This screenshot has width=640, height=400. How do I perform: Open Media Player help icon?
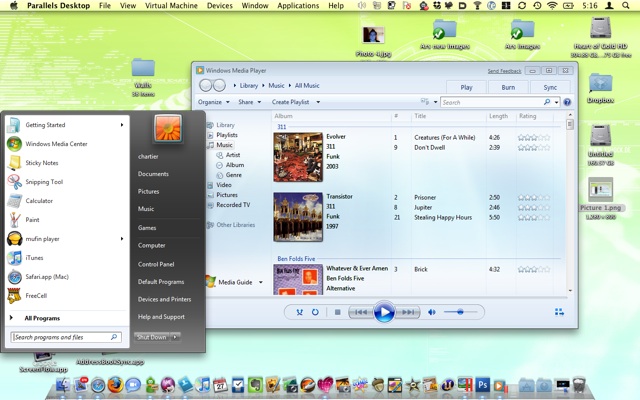[x=567, y=102]
